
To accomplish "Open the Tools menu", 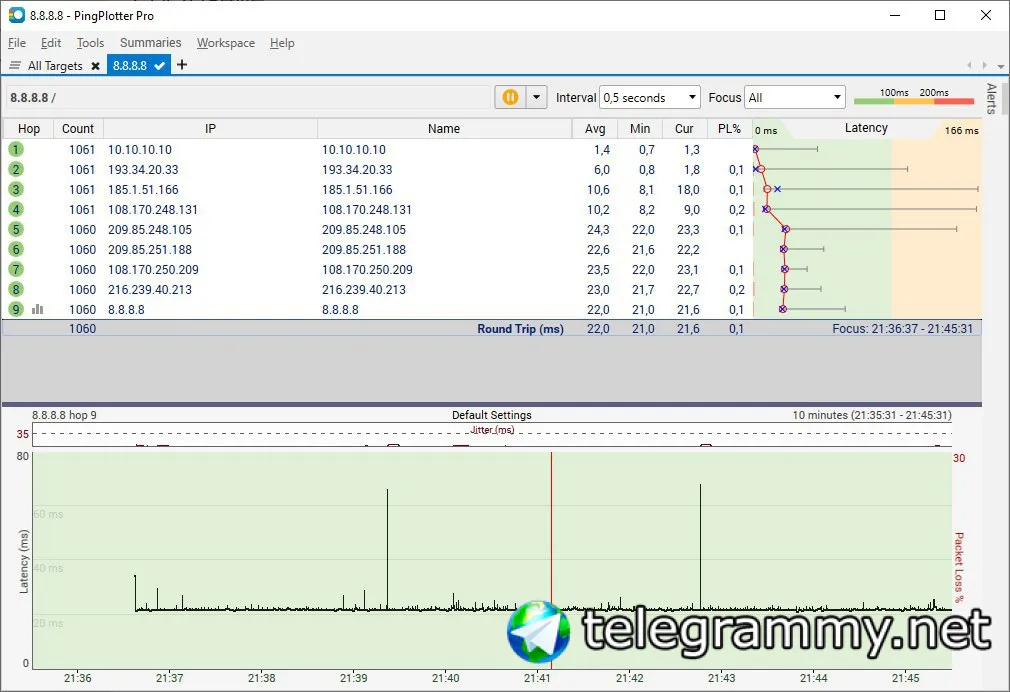I will (x=90, y=43).
